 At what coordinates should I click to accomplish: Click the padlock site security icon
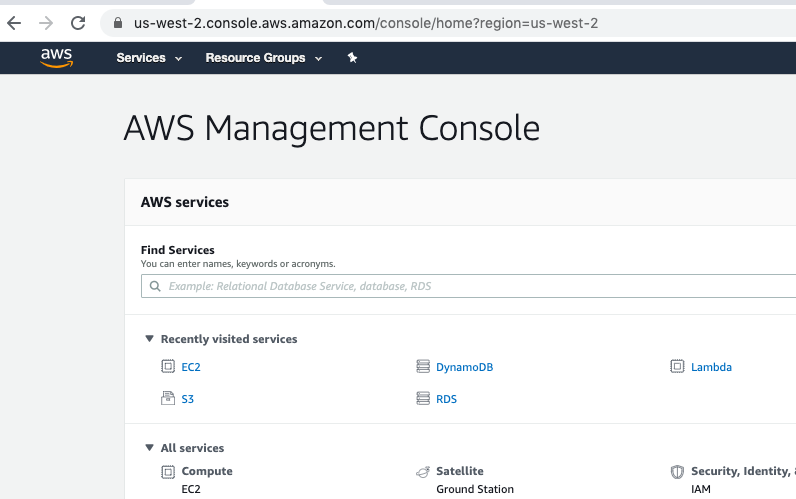(x=118, y=23)
